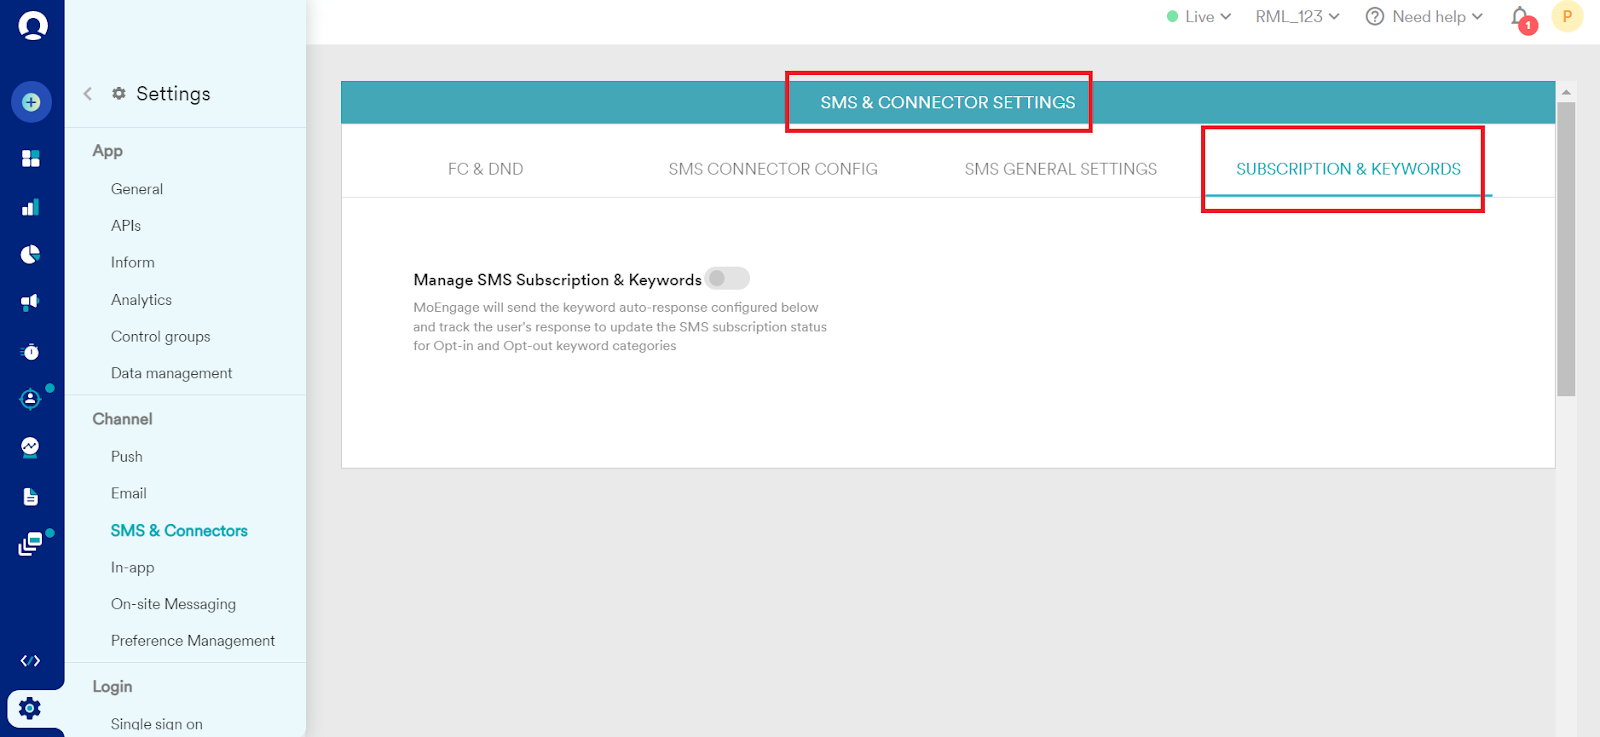This screenshot has height=737, width=1600.
Task: Open Control groups settings
Action: tap(161, 337)
